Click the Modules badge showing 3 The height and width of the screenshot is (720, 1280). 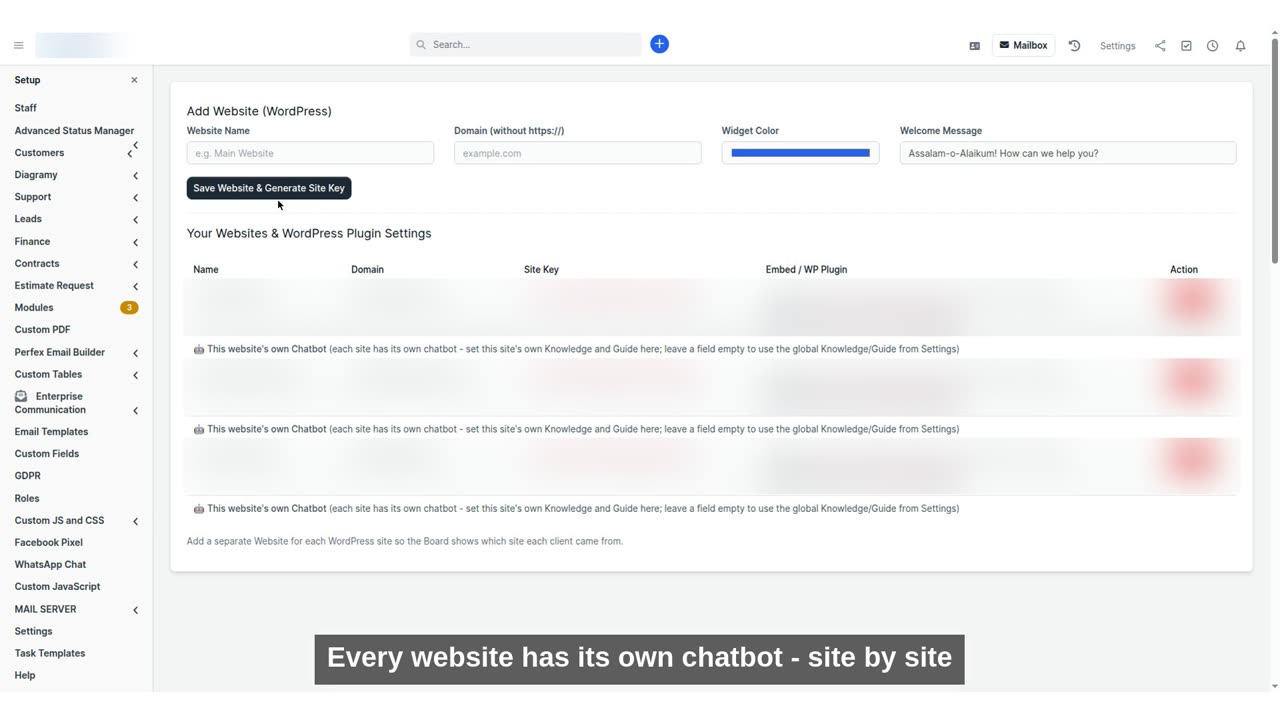[129, 308]
